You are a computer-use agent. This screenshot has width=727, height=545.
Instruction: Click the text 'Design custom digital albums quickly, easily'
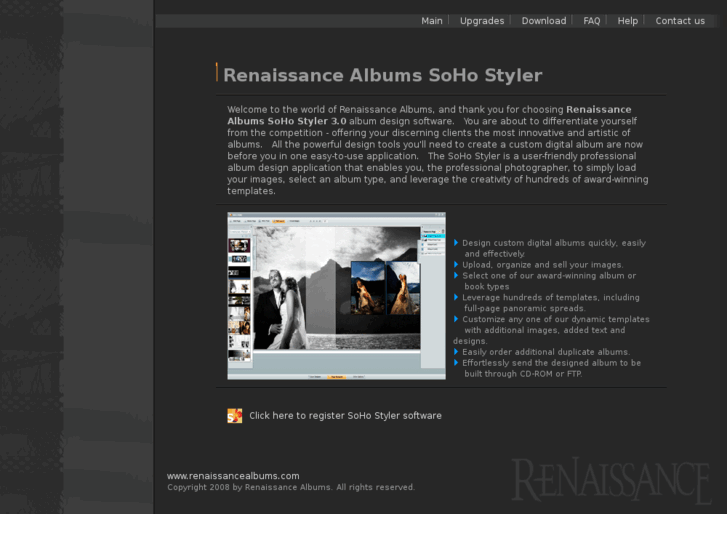(554, 243)
